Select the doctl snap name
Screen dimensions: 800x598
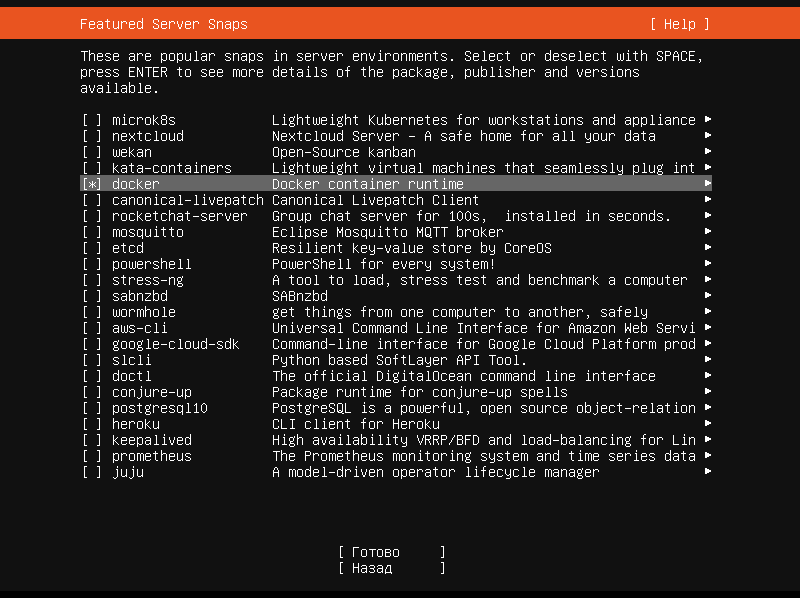pos(132,376)
